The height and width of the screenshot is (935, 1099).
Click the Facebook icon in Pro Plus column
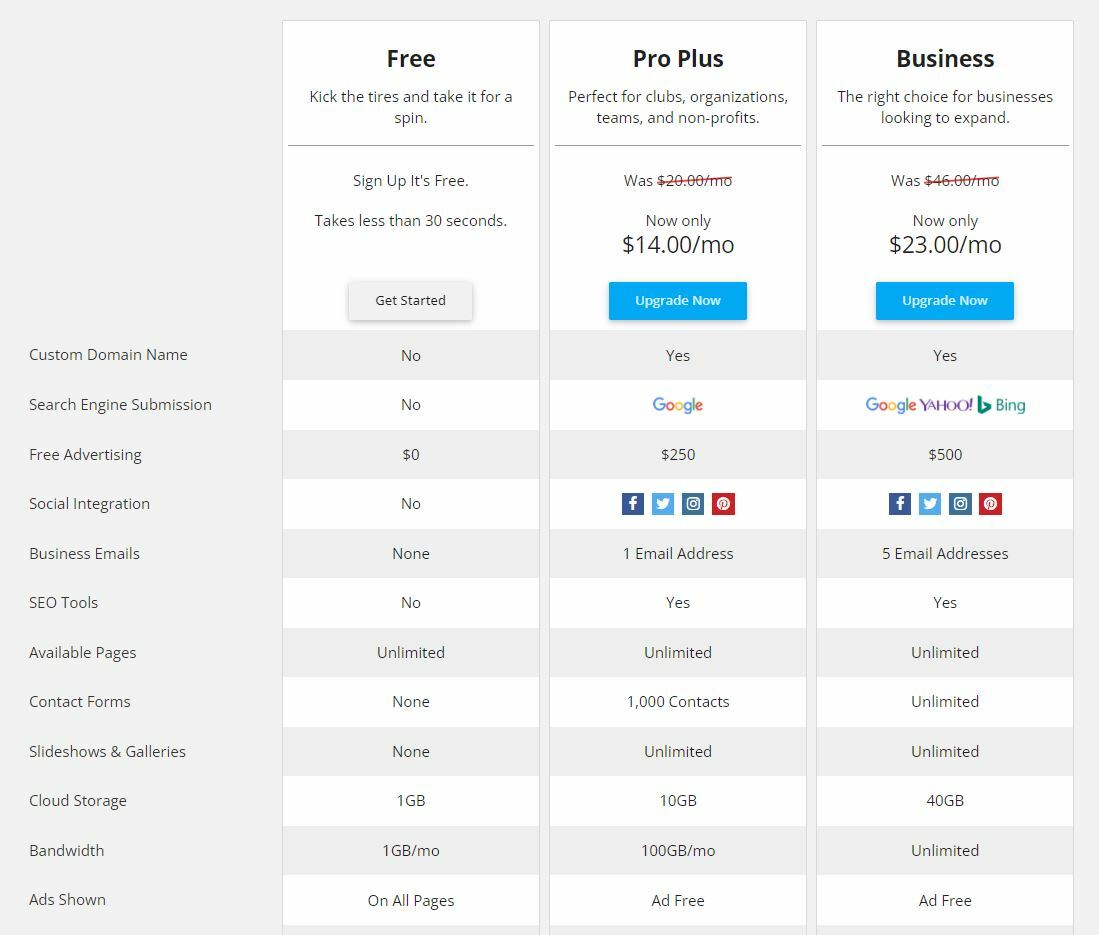point(632,503)
